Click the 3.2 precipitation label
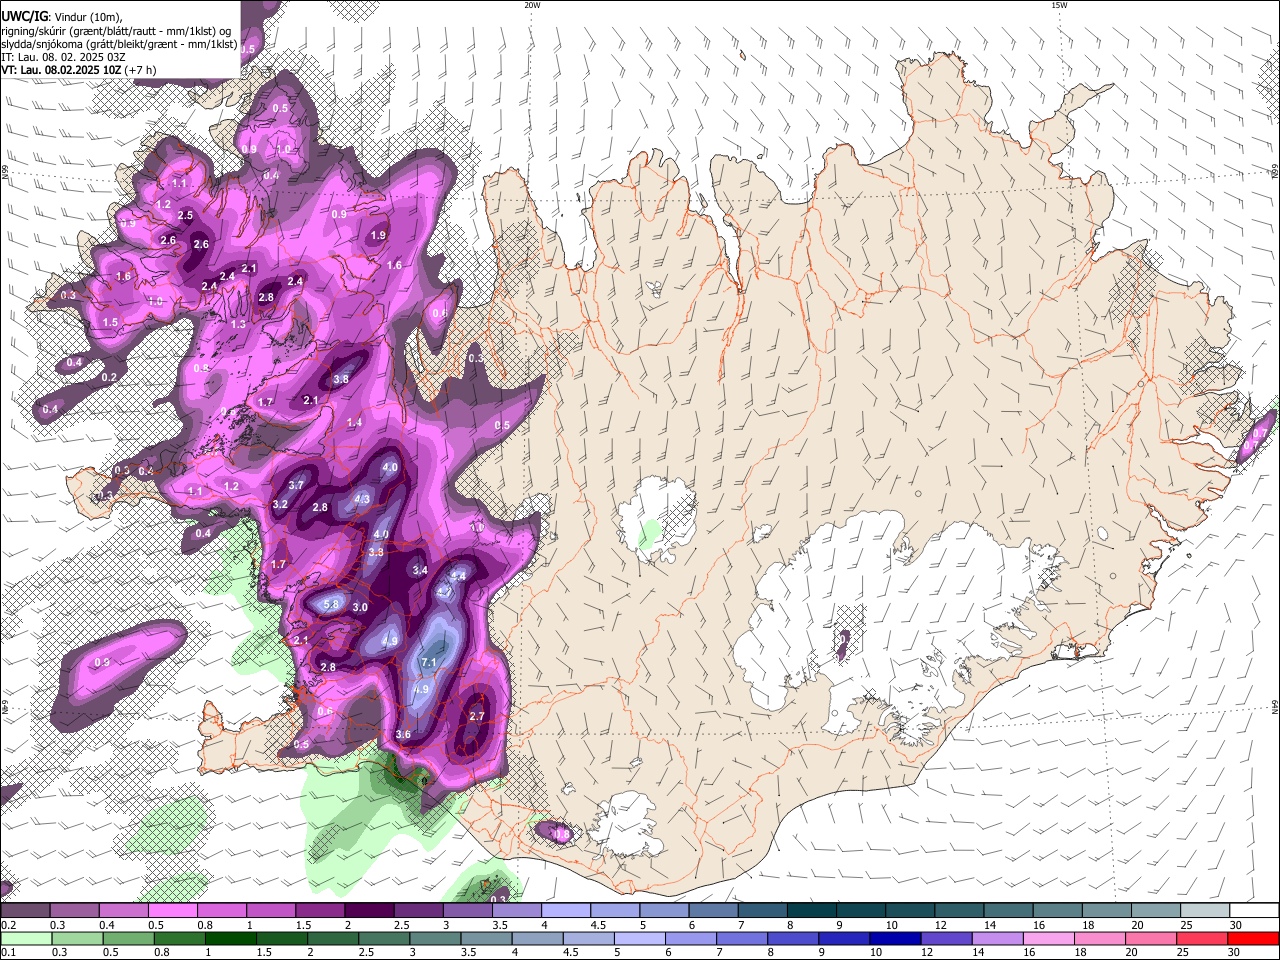Viewport: 1280px width, 960px height. (280, 504)
